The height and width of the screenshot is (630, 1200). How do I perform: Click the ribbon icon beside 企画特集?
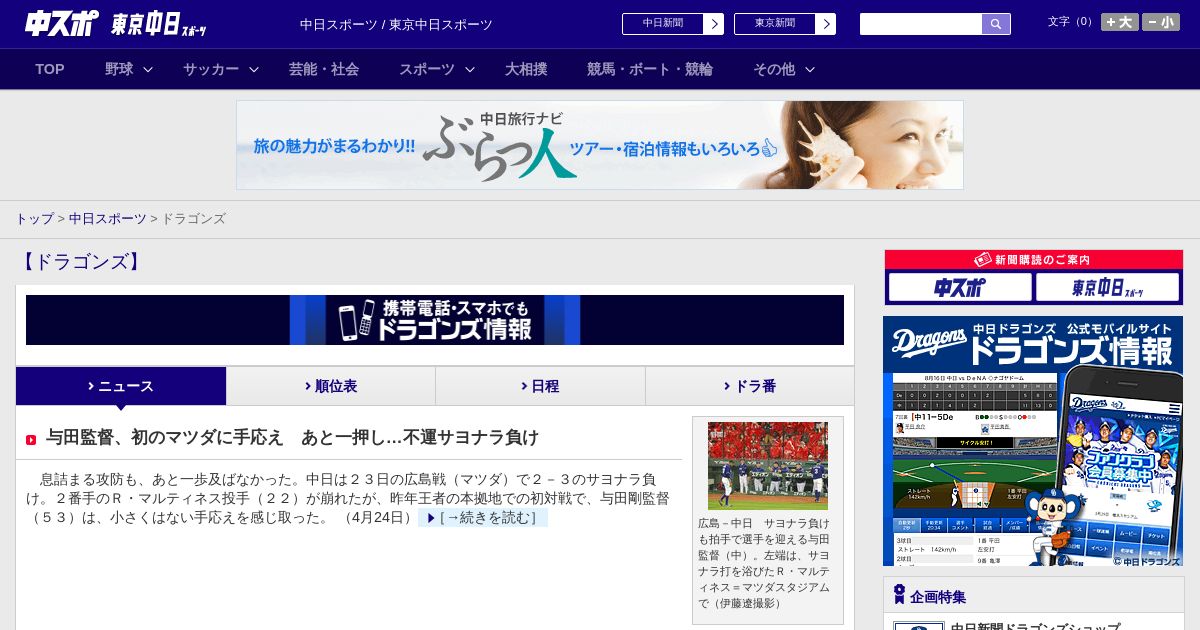tap(899, 595)
